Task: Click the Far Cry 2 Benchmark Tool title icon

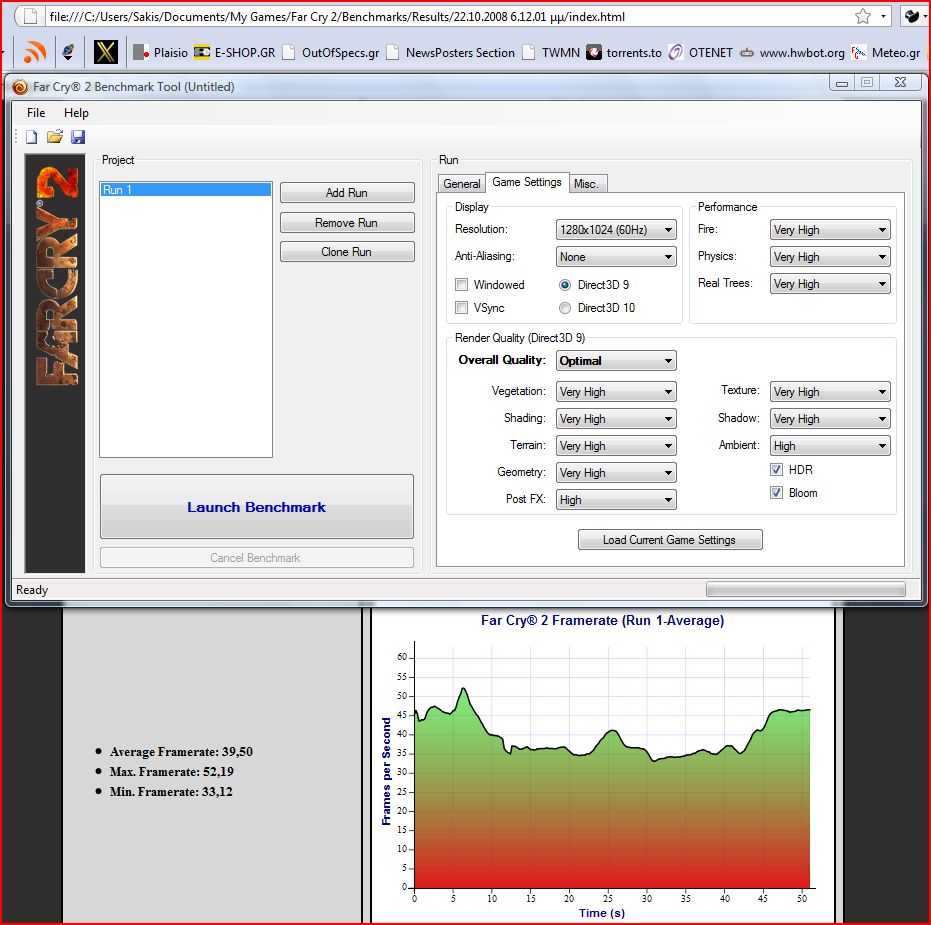Action: tap(20, 87)
